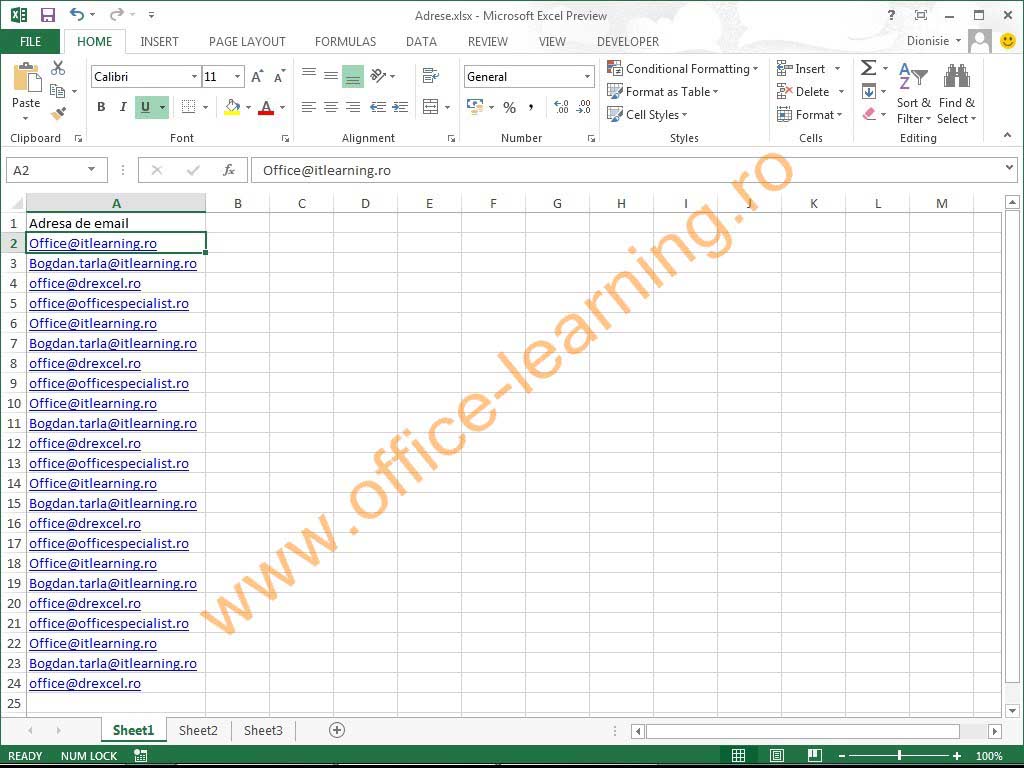1024x768 pixels.
Task: Open the Find & Select menu
Action: (x=957, y=92)
